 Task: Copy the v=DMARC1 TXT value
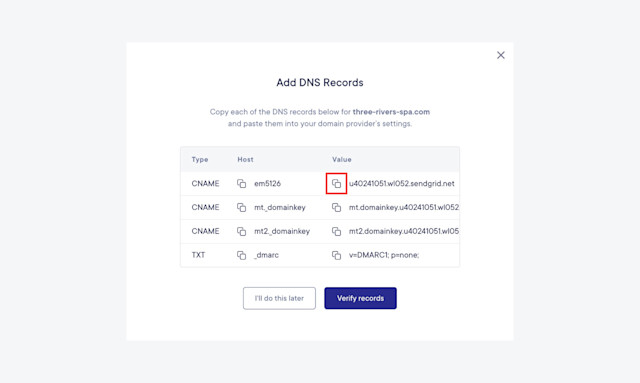(336, 255)
